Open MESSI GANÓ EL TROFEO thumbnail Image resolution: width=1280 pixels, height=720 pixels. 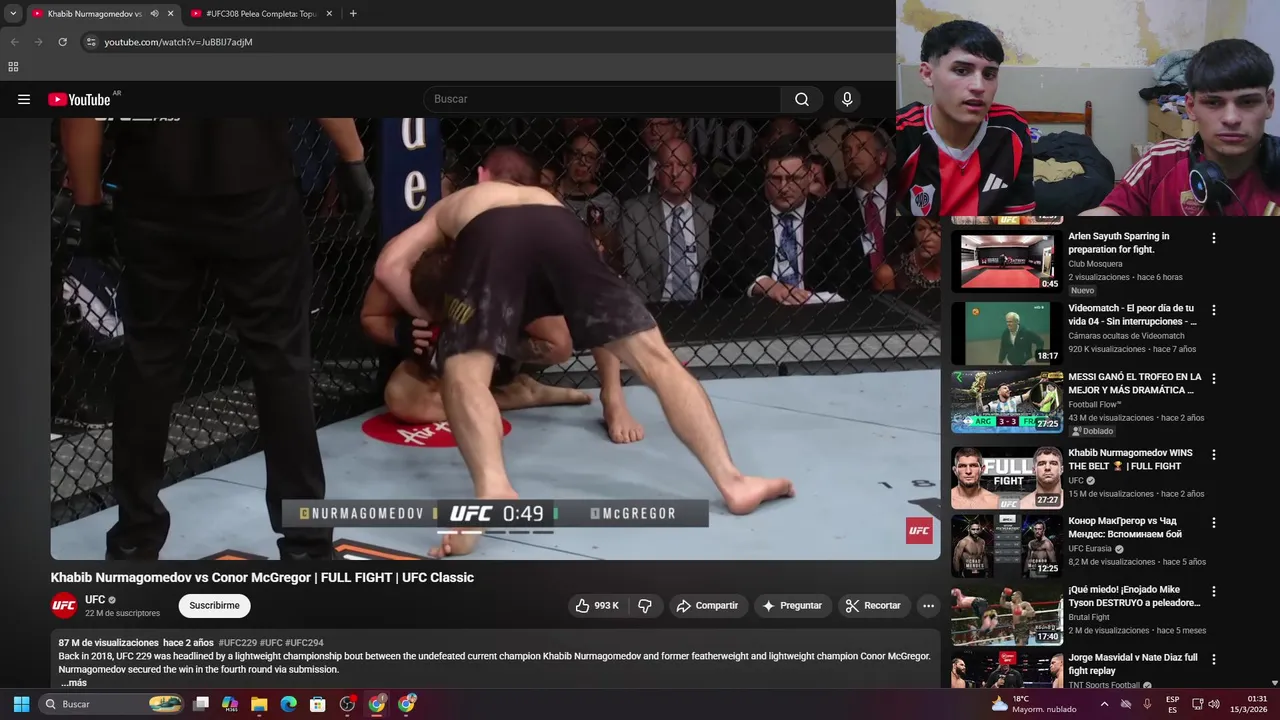click(1007, 401)
